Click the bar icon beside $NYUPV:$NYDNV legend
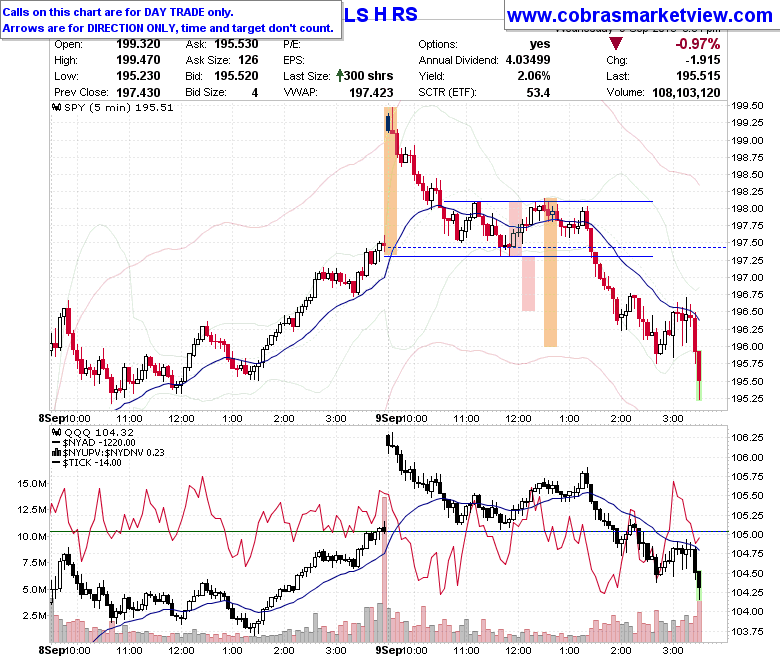Viewport: 780px width, 659px height. 57,453
